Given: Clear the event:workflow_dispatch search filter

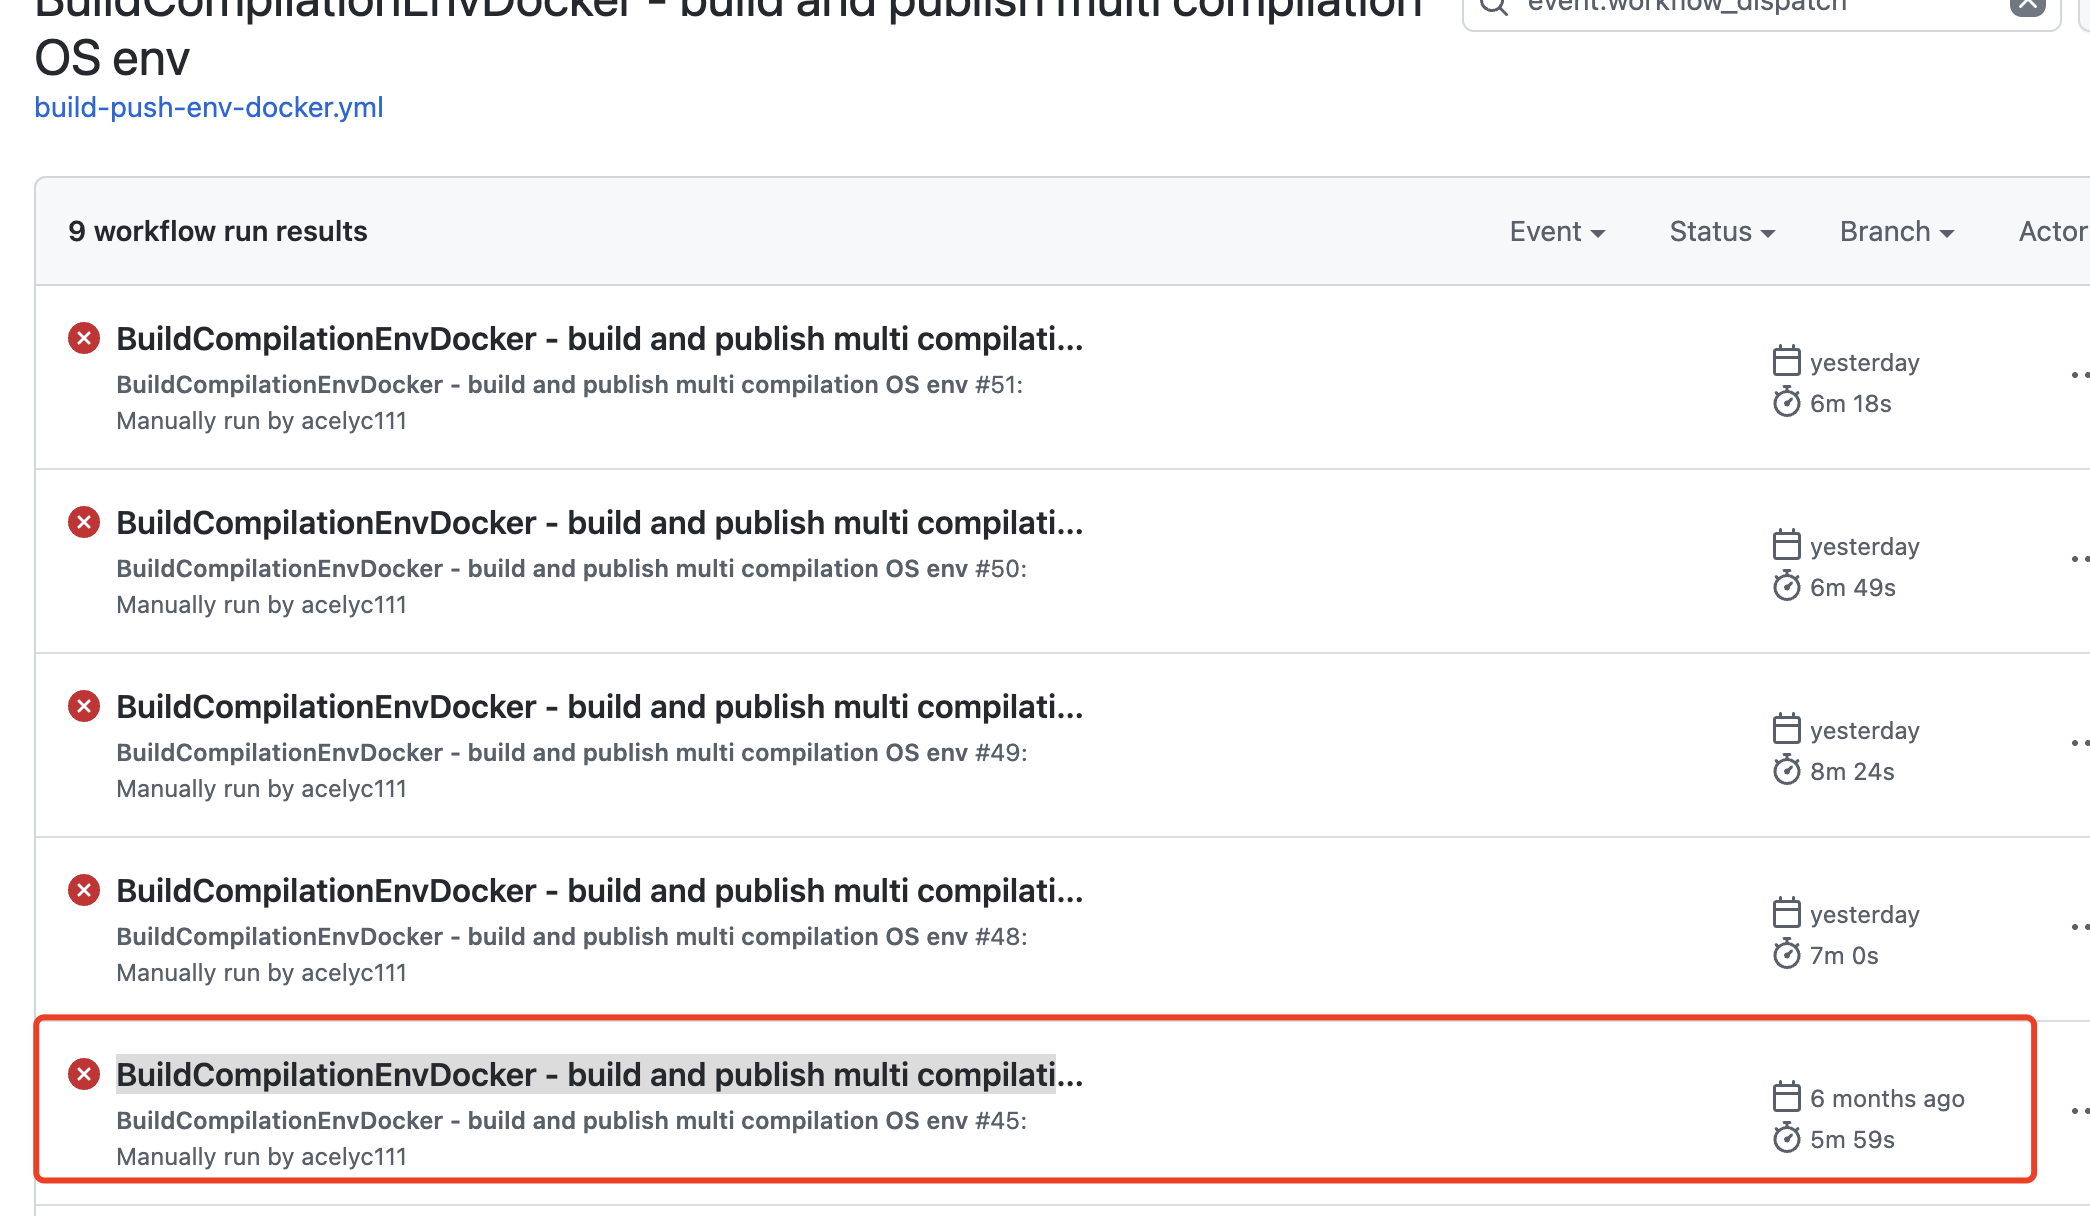Looking at the screenshot, I should [x=2027, y=6].
